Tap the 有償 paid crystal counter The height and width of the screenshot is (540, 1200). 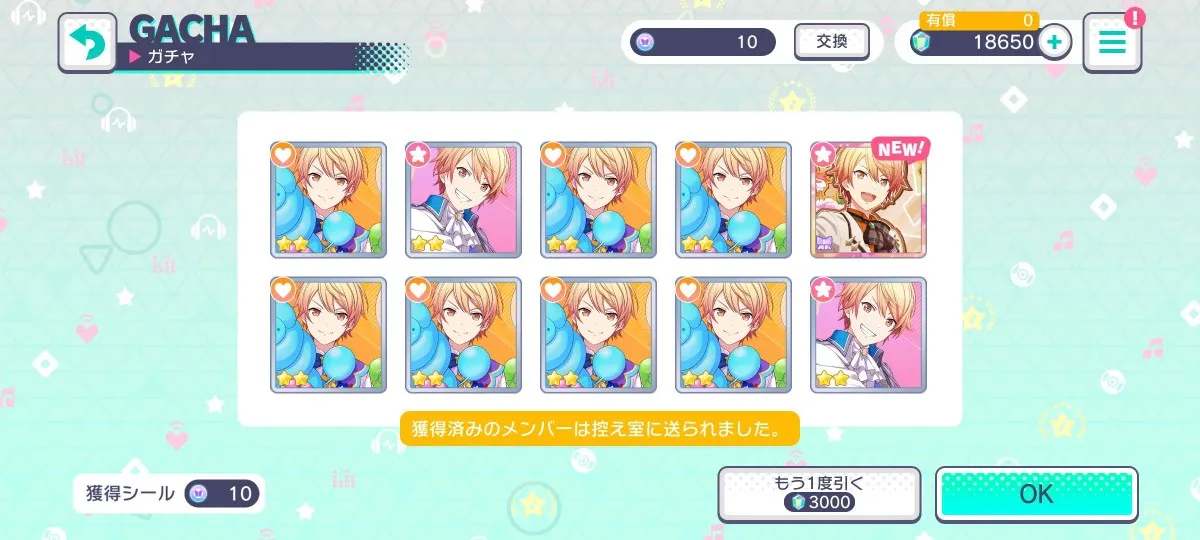(979, 20)
